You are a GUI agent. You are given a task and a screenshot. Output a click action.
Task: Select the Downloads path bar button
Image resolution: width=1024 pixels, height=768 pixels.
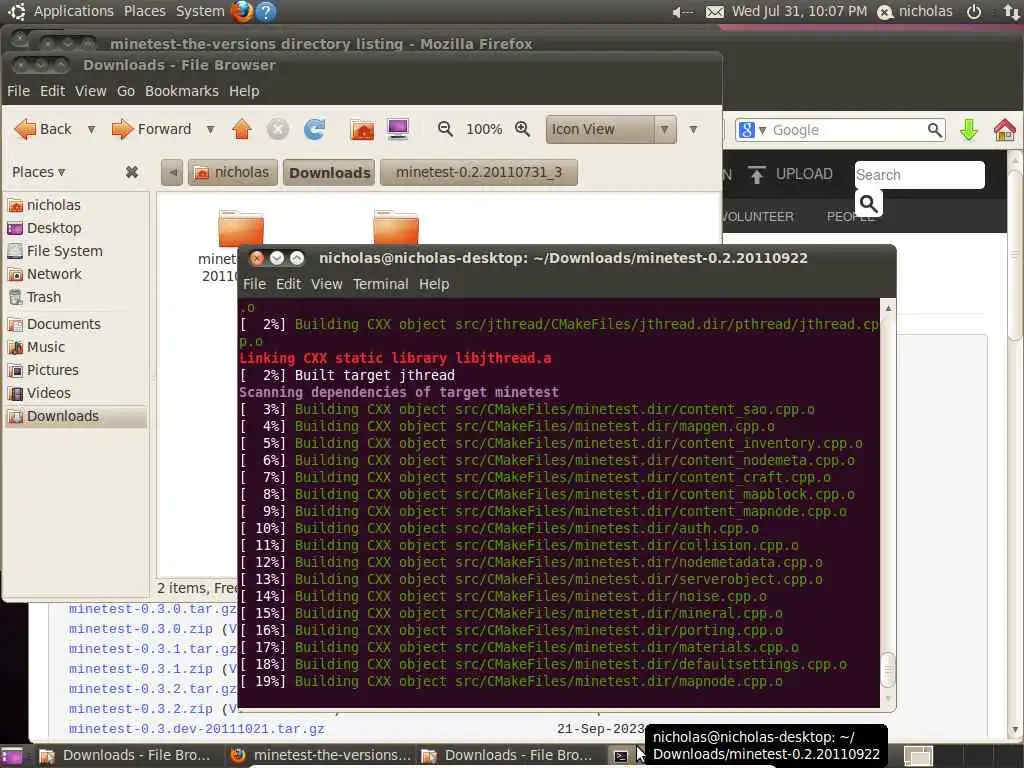click(x=329, y=172)
